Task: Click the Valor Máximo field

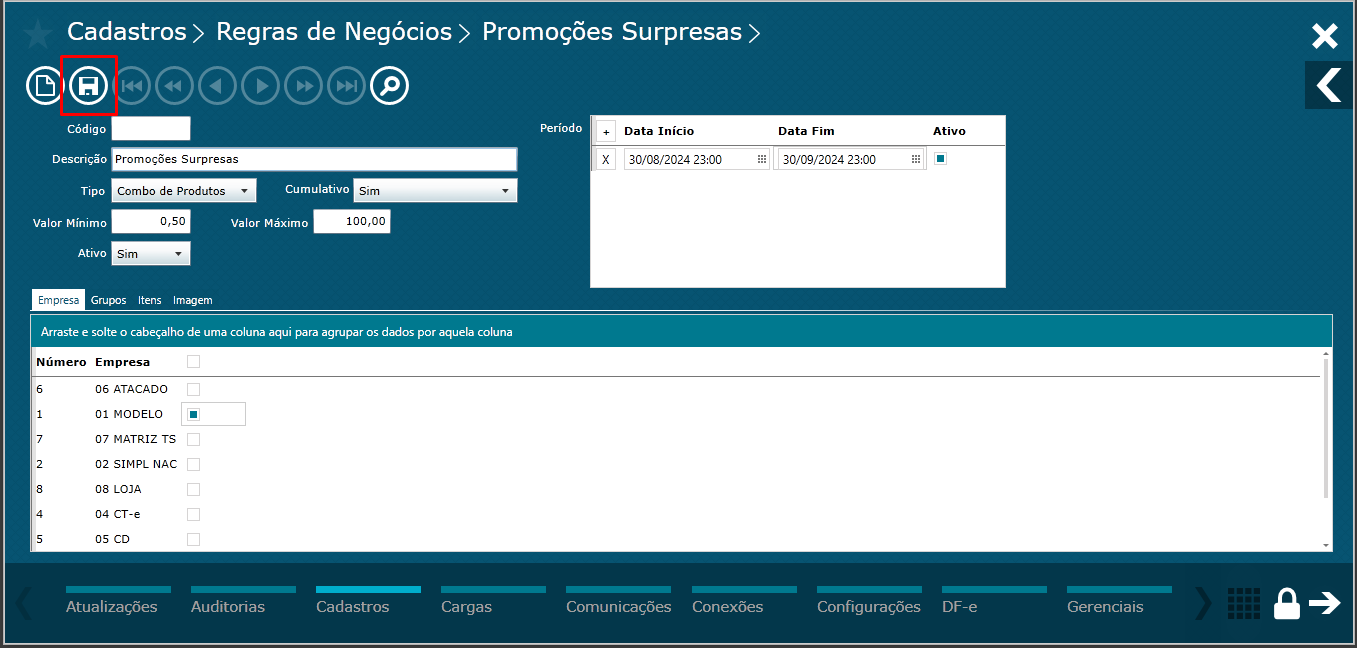Action: point(352,222)
